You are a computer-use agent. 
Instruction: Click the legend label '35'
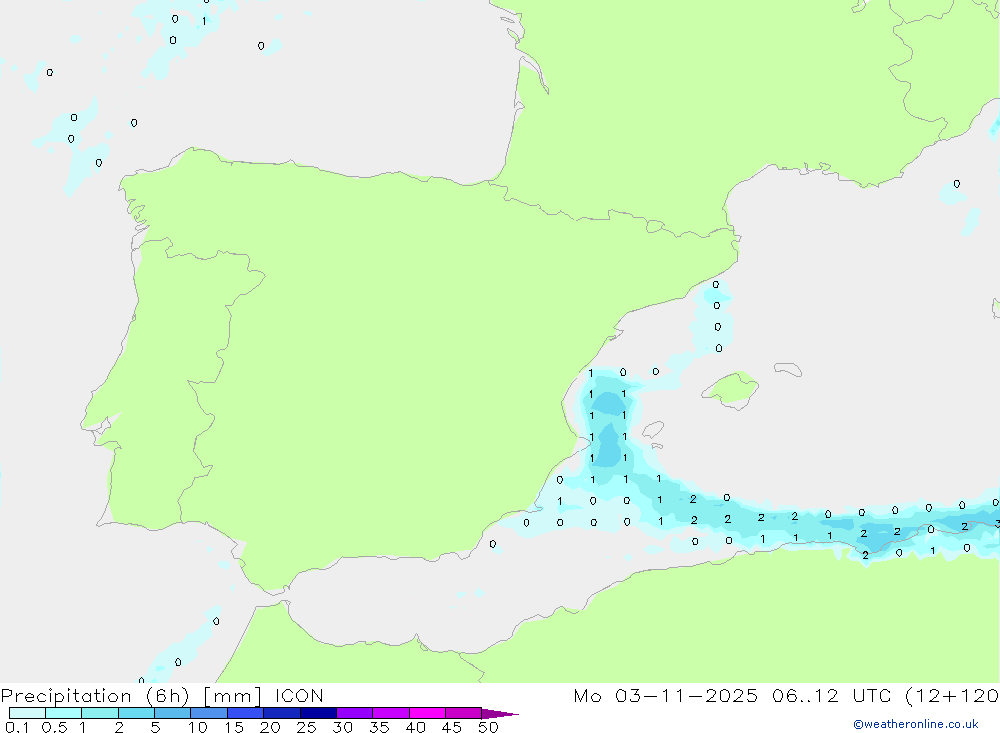click(379, 727)
